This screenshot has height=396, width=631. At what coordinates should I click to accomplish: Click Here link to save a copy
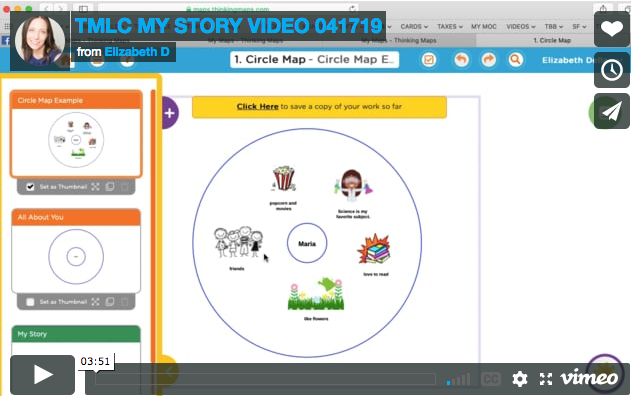(x=258, y=107)
